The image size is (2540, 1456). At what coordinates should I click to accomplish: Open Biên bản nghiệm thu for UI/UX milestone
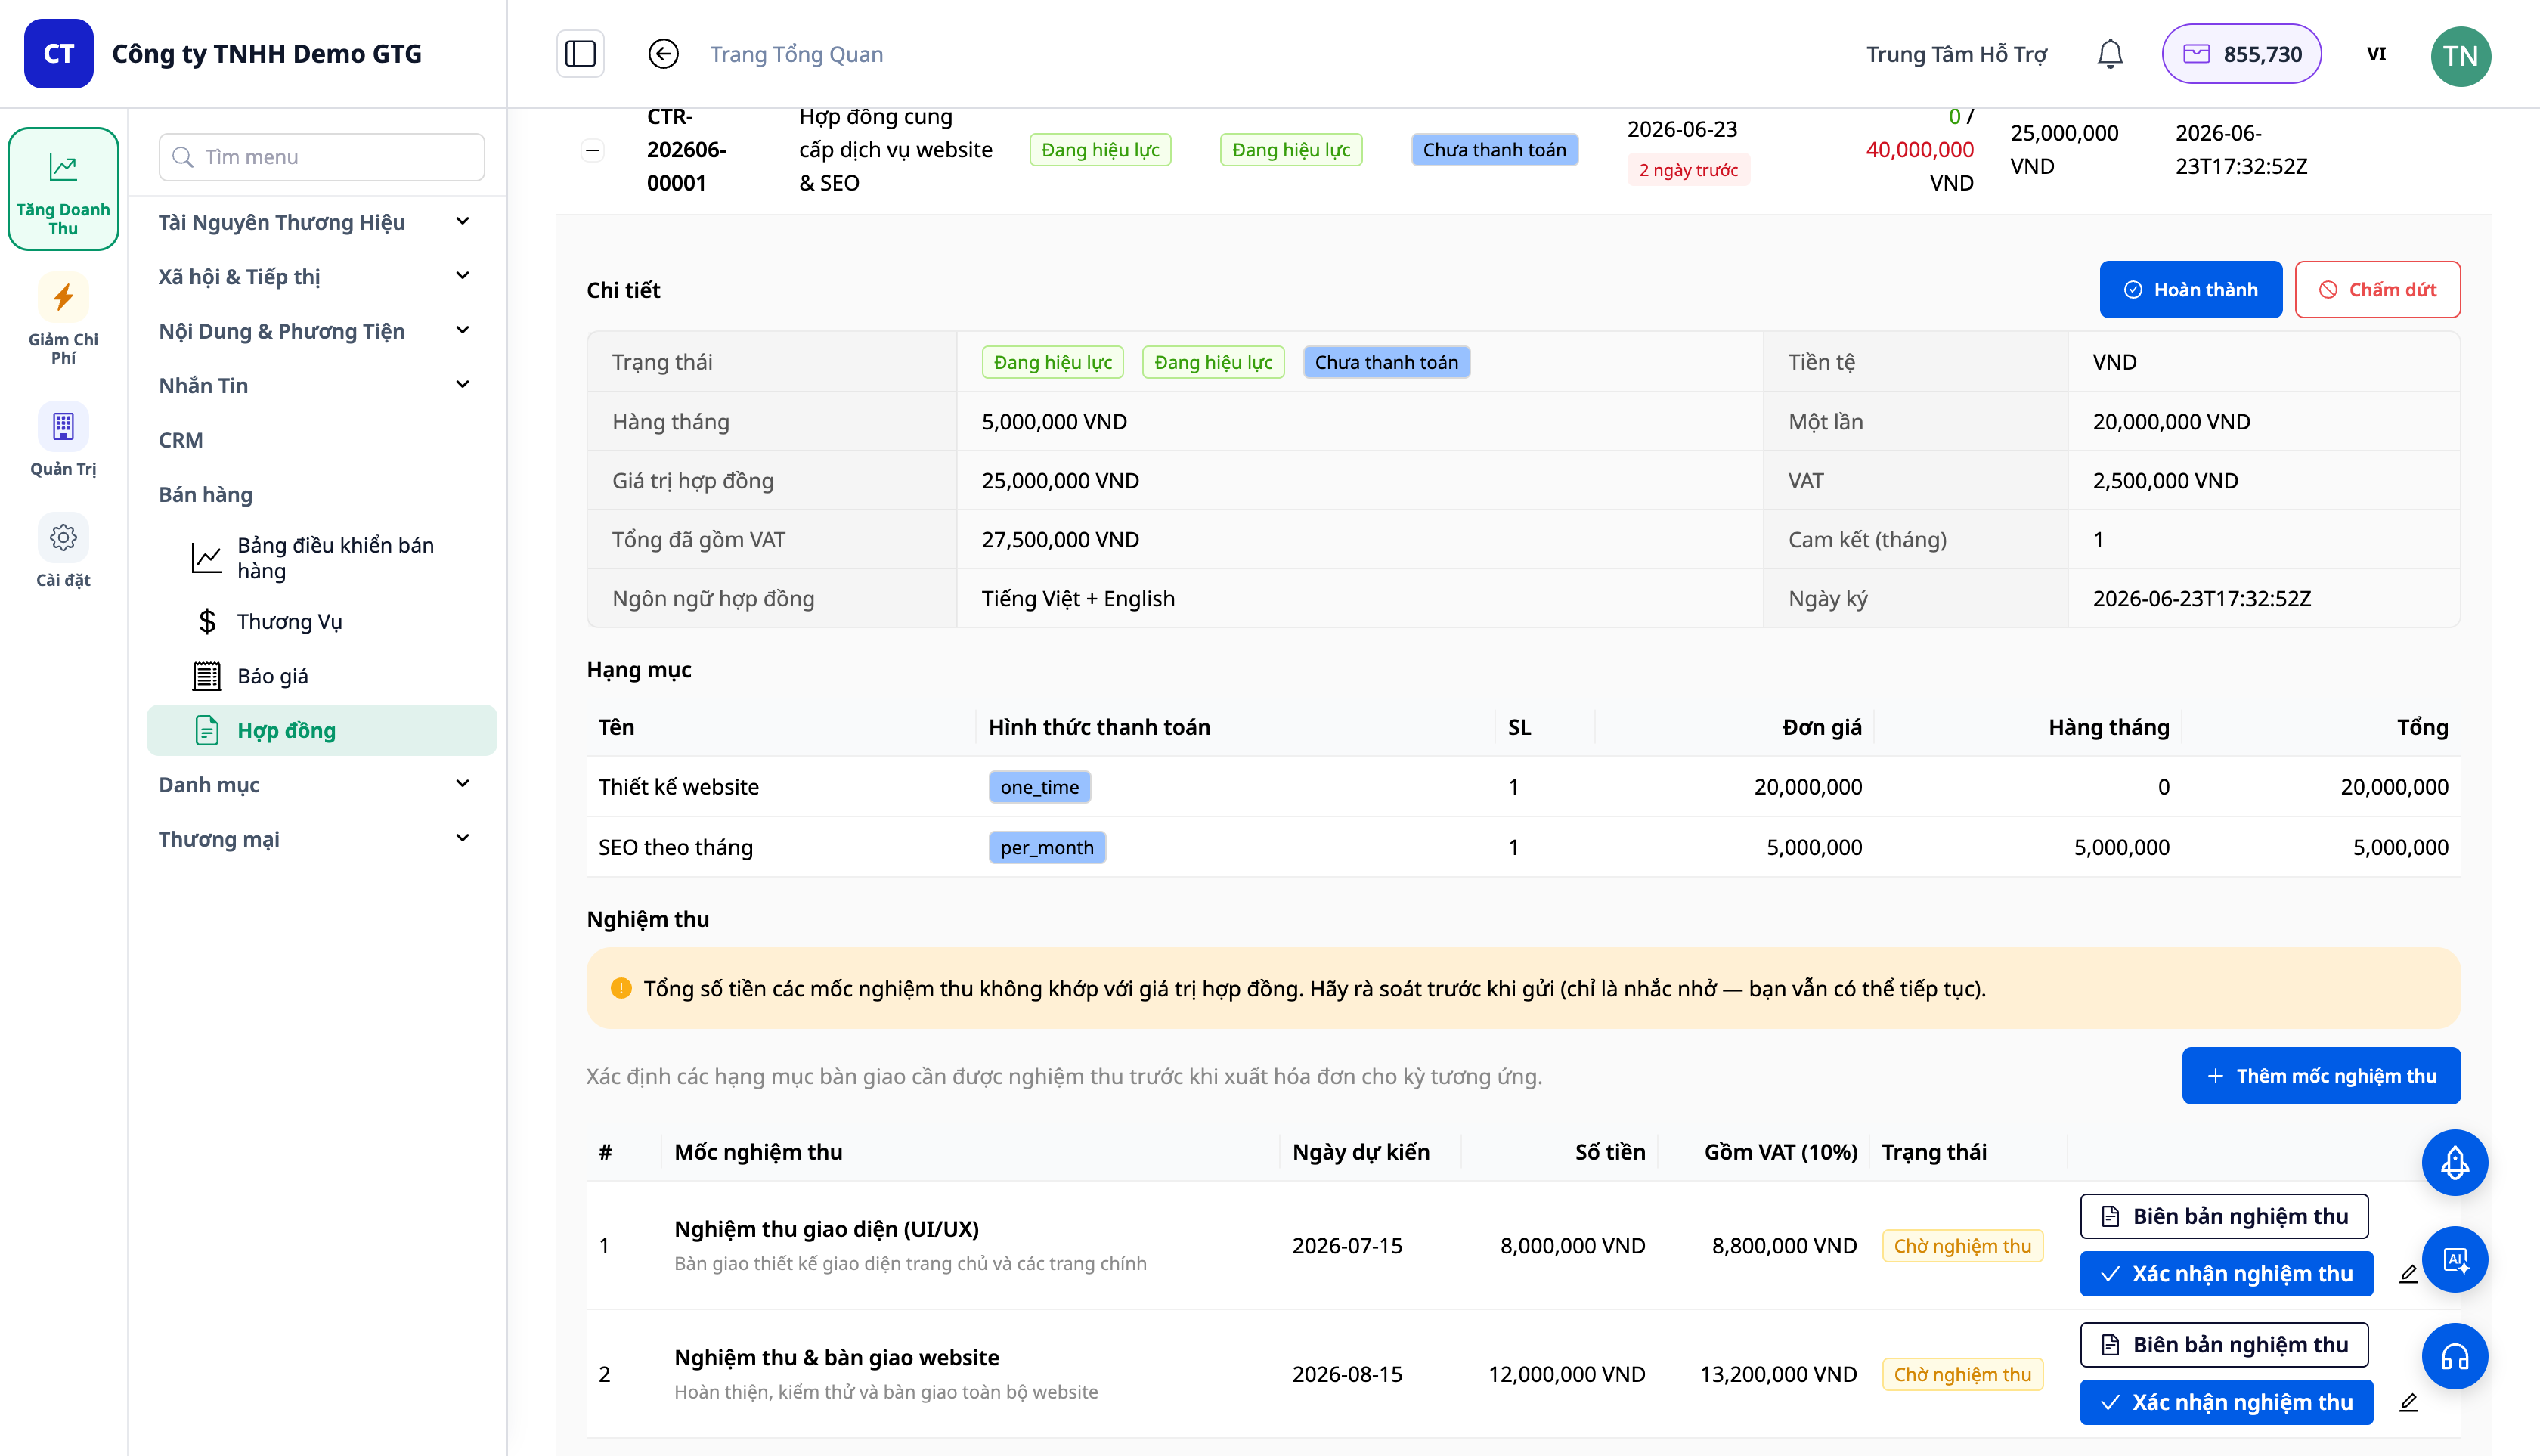coord(2224,1216)
